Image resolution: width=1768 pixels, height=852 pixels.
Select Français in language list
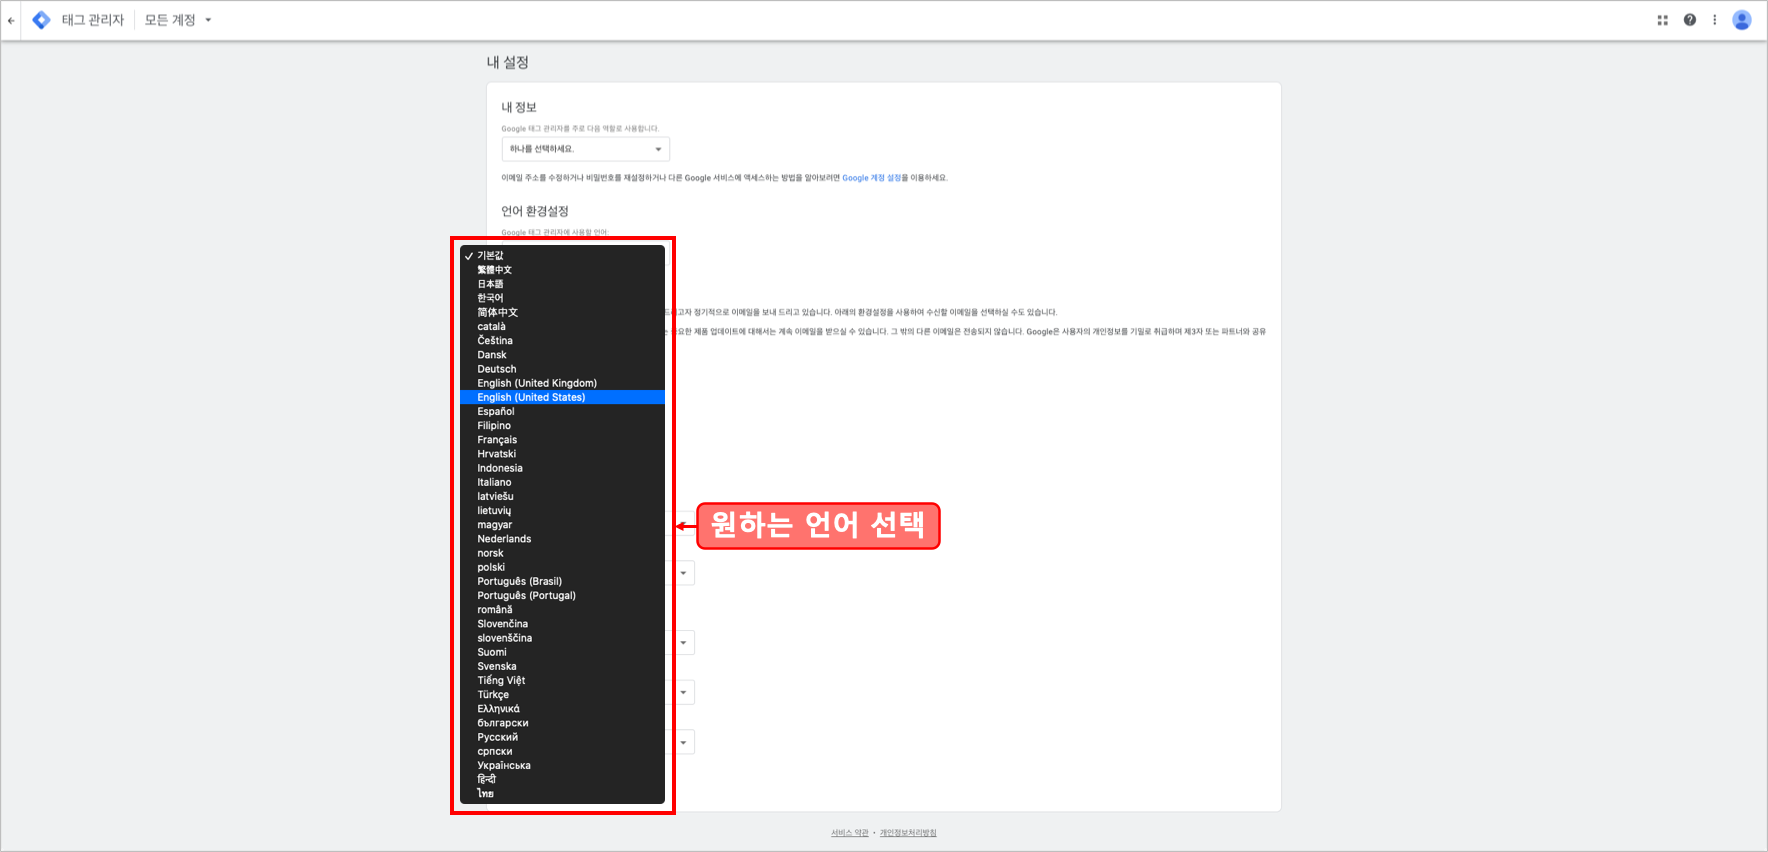pos(562,440)
